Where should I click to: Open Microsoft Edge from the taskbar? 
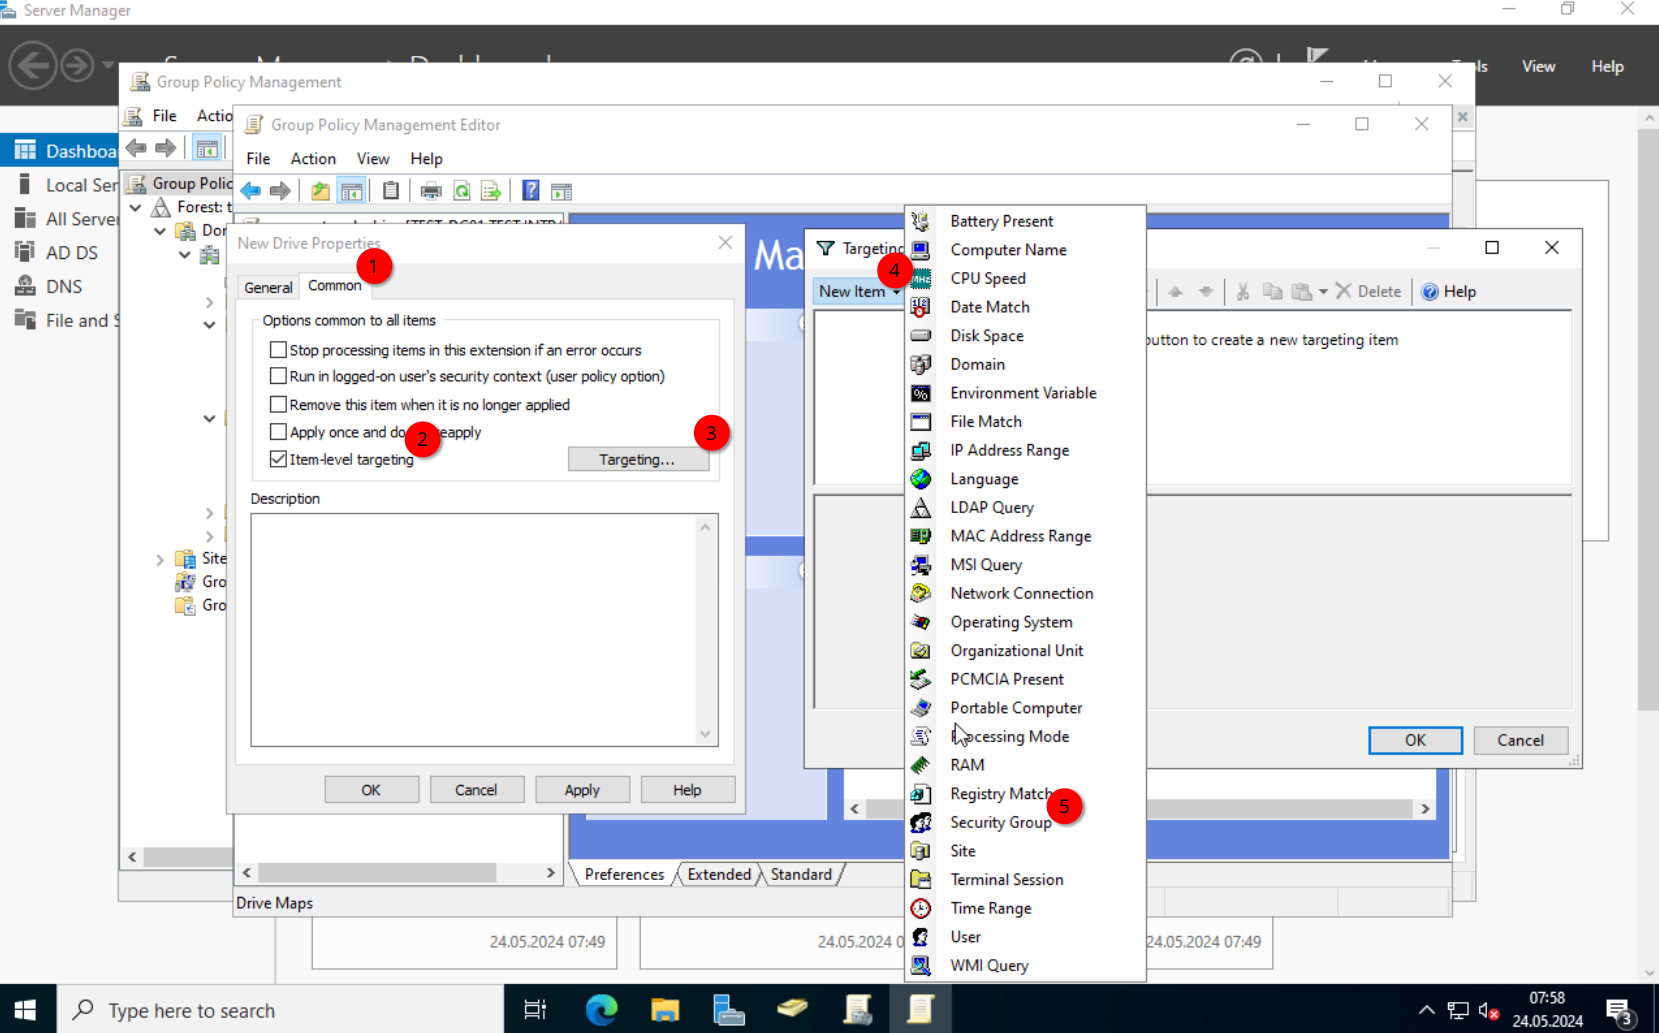[x=601, y=1010]
